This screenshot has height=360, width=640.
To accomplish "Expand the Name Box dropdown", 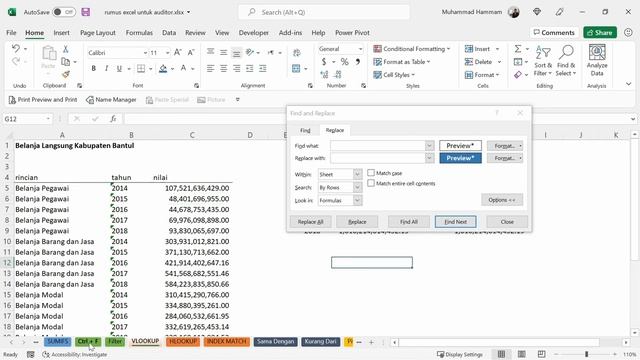I will pos(48,119).
